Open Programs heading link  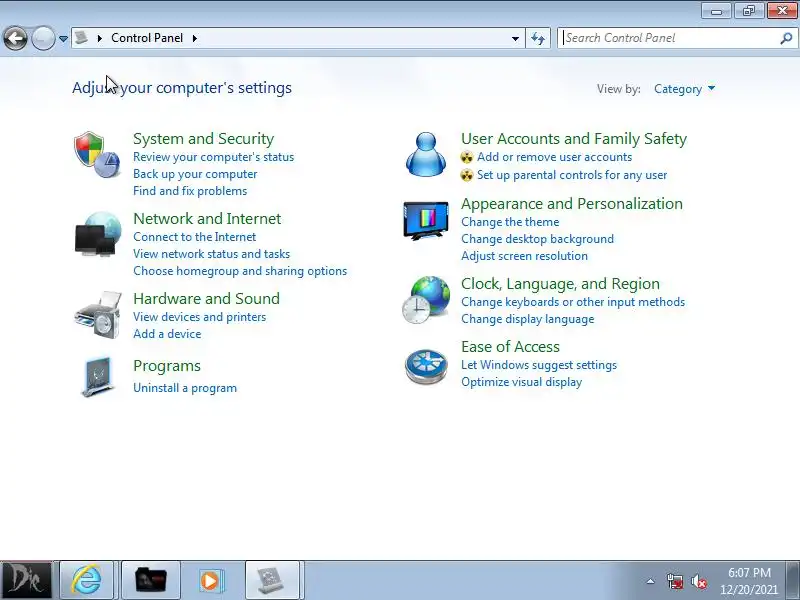pos(167,366)
